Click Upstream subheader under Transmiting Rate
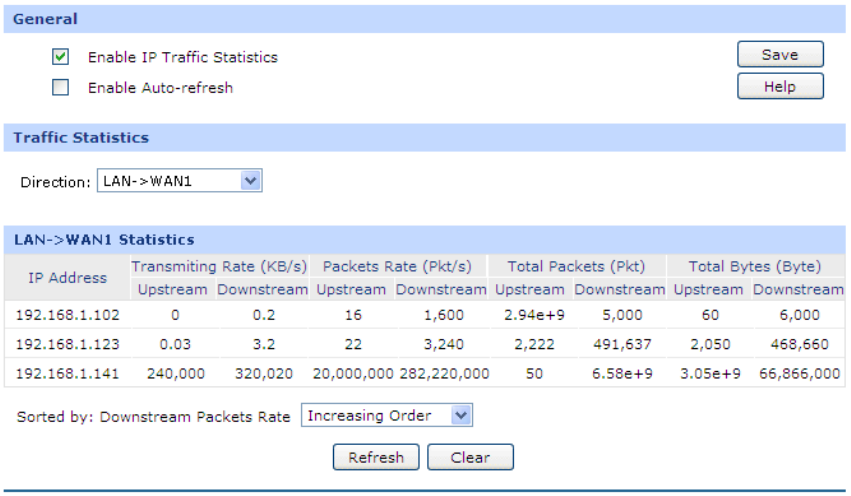Viewport: 851px width, 496px height. pyautogui.click(x=172, y=289)
